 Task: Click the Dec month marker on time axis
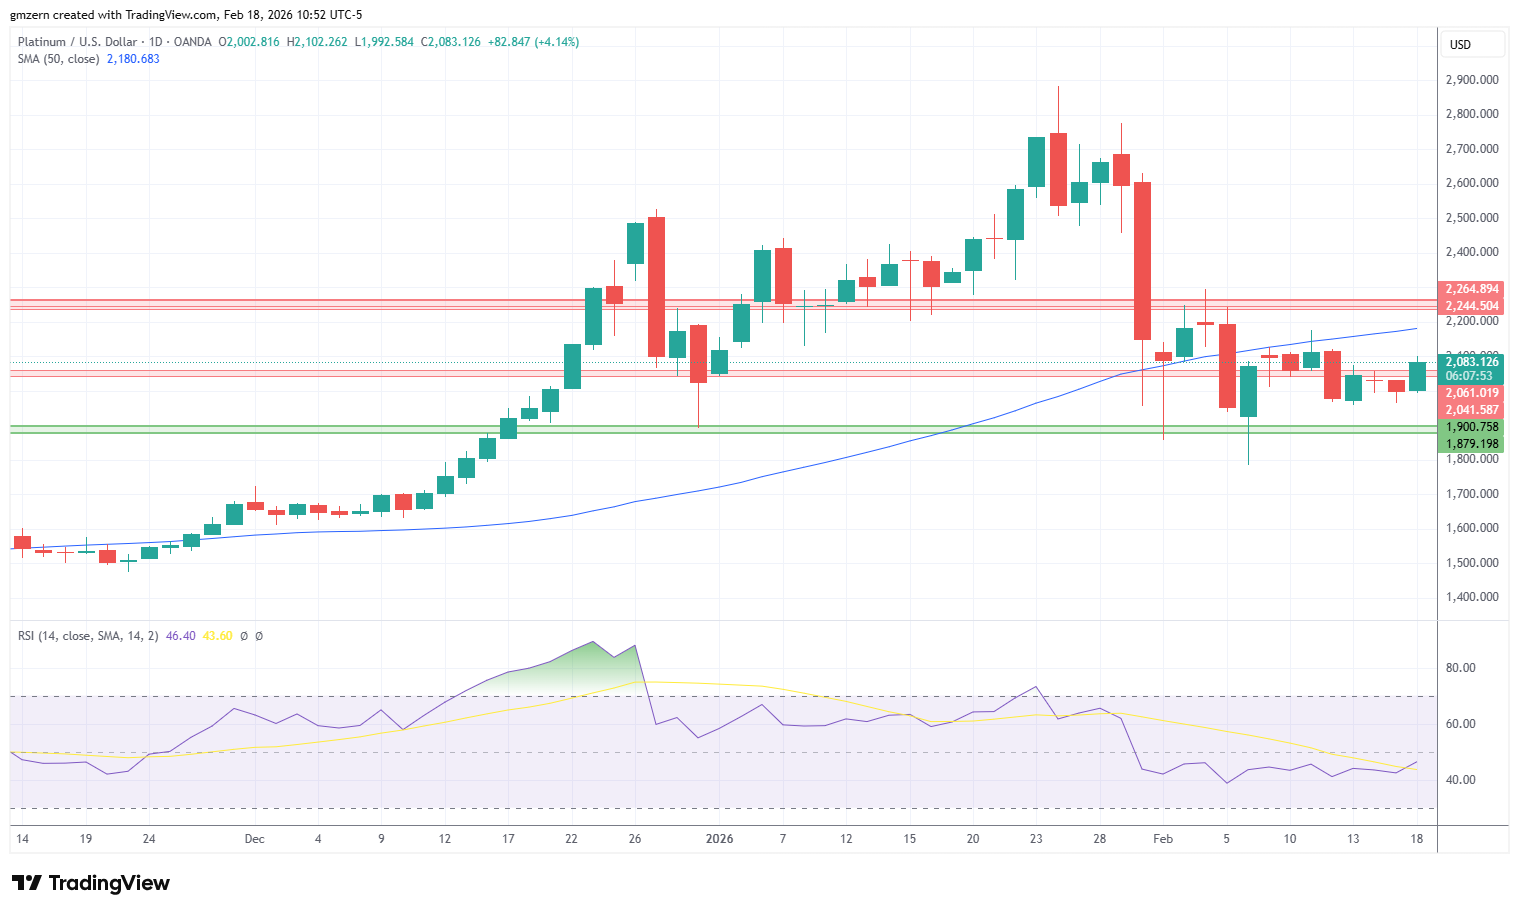pos(255,839)
